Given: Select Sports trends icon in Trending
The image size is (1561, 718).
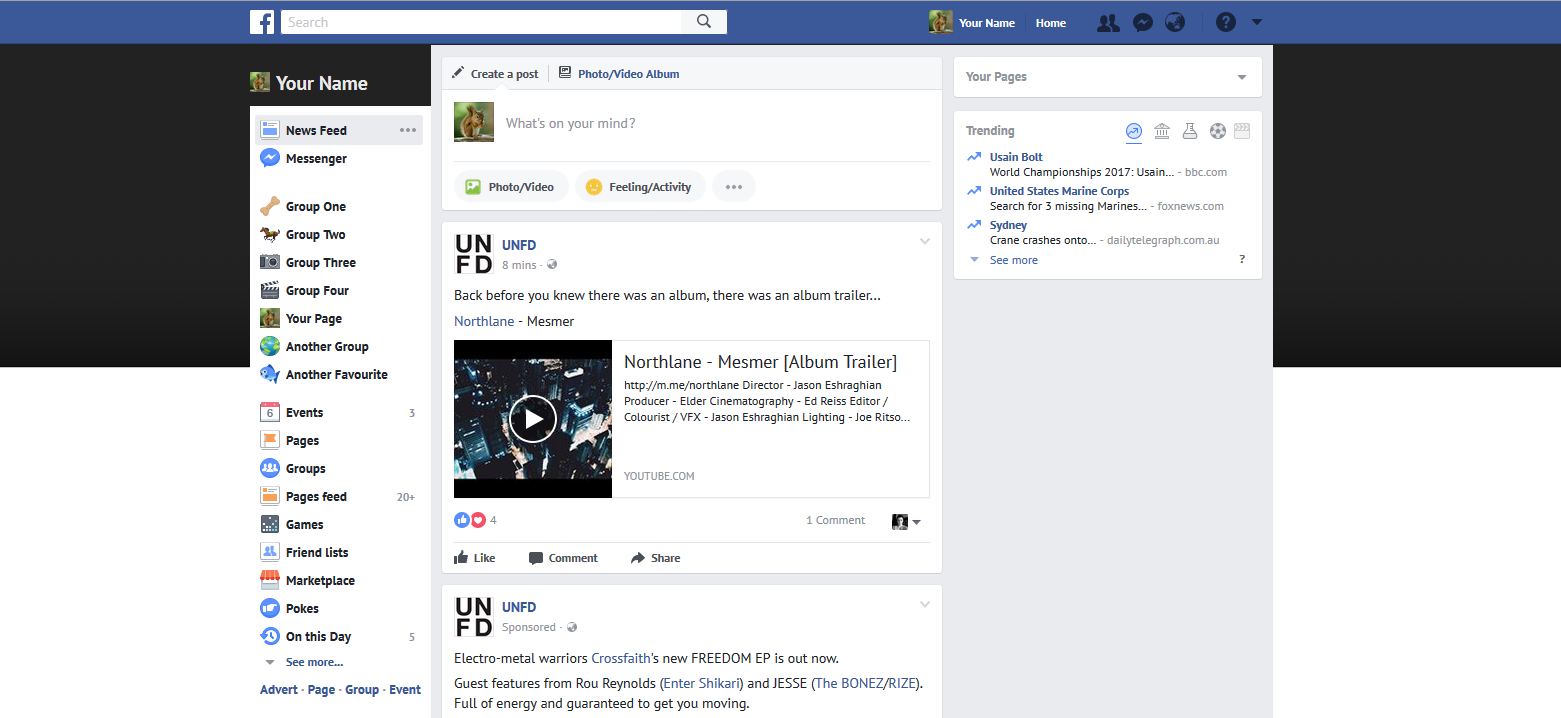Looking at the screenshot, I should coord(1217,131).
